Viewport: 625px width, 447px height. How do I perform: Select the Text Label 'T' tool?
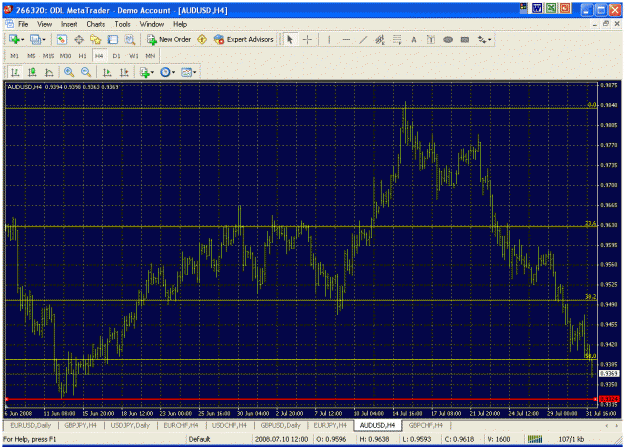430,39
